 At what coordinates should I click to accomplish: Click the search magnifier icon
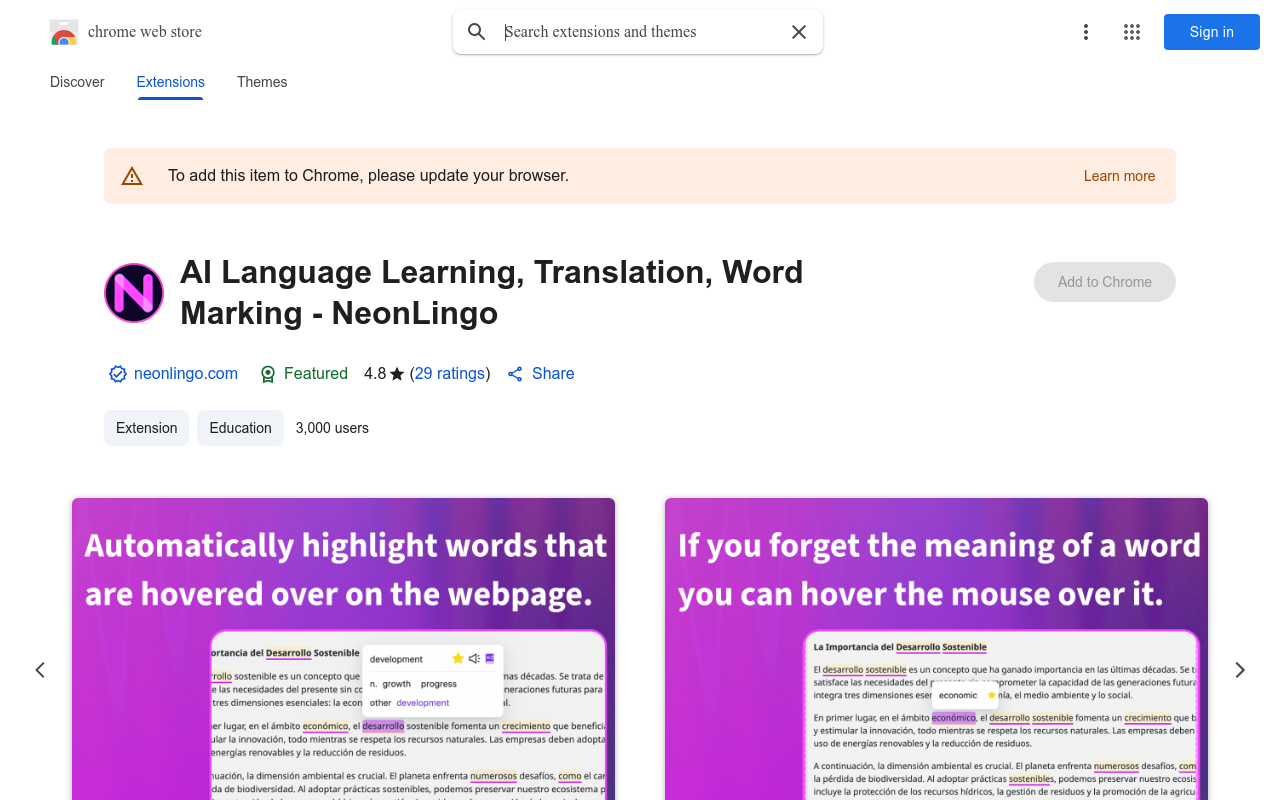(x=477, y=32)
